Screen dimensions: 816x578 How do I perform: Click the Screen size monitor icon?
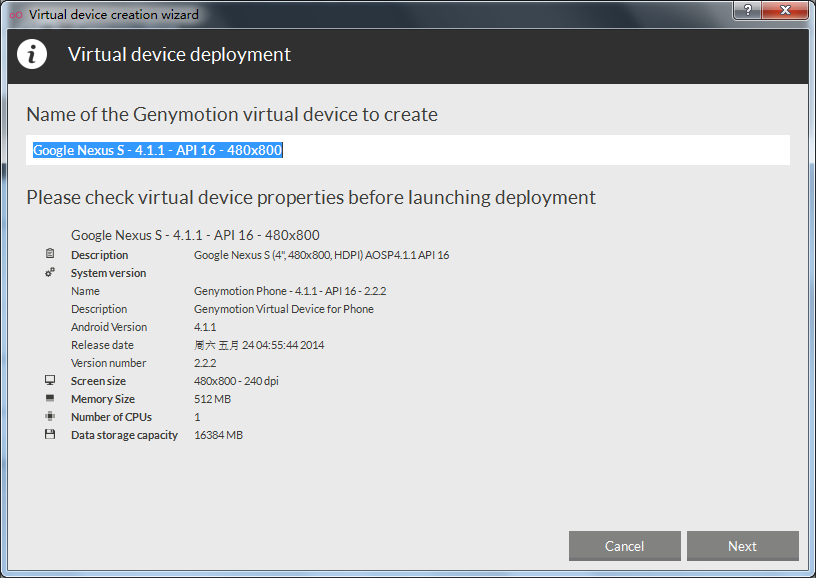tap(50, 381)
